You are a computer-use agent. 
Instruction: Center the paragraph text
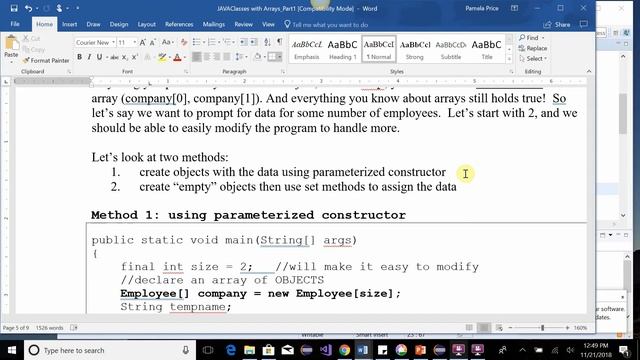pos(207,57)
